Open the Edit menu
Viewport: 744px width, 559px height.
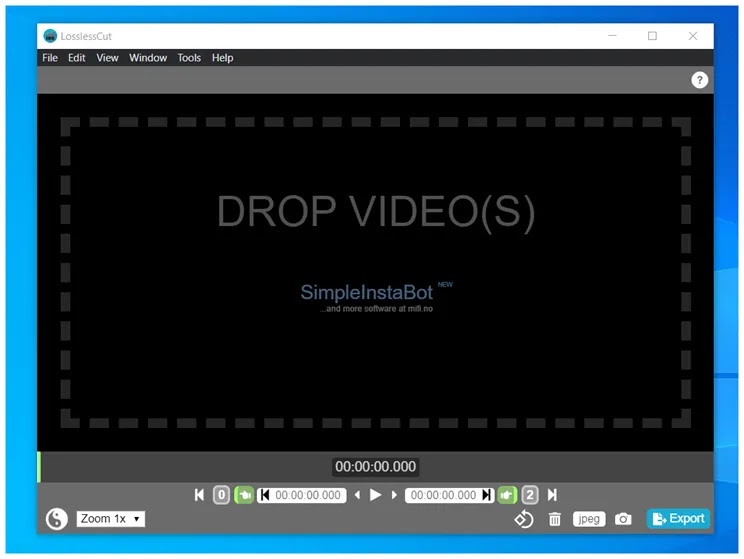76,58
